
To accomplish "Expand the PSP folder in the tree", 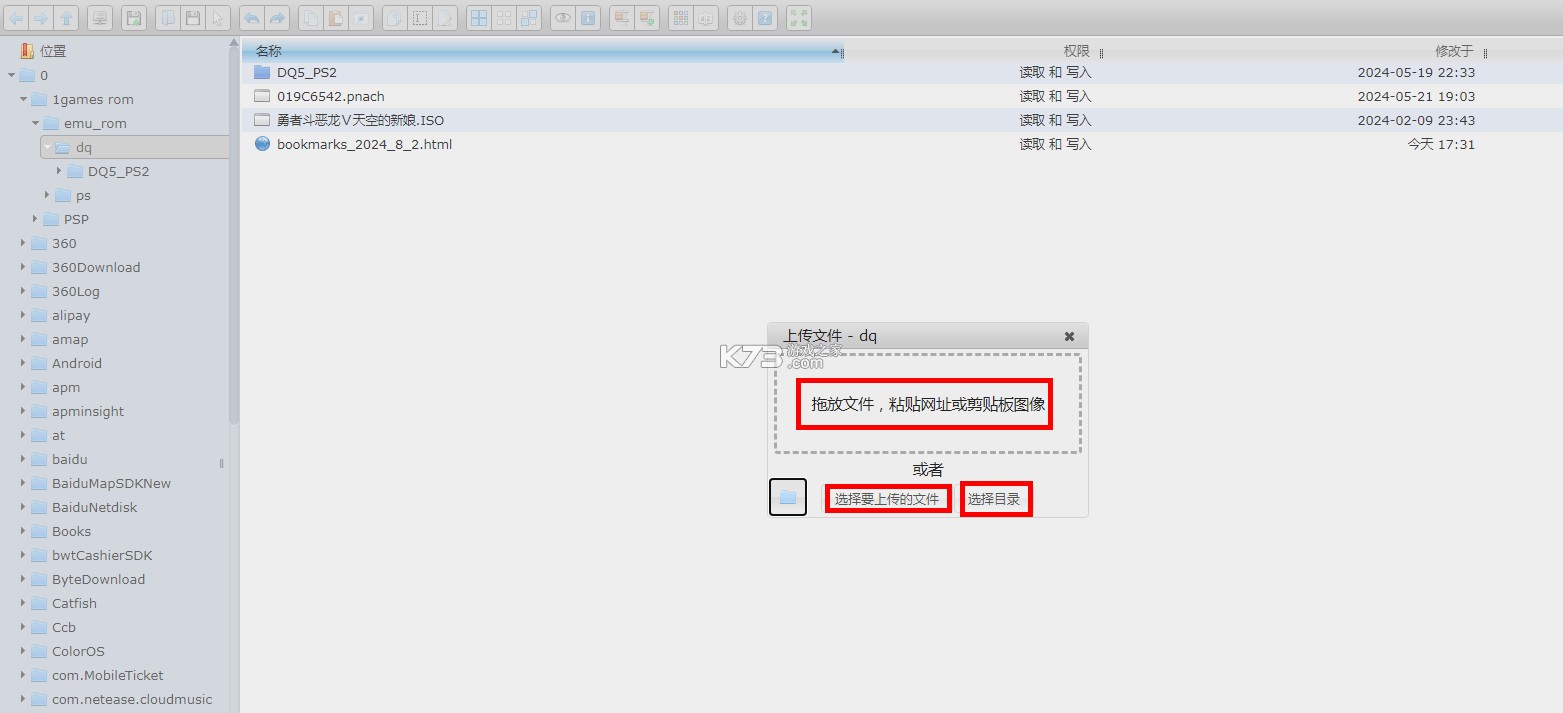I will pos(37,219).
